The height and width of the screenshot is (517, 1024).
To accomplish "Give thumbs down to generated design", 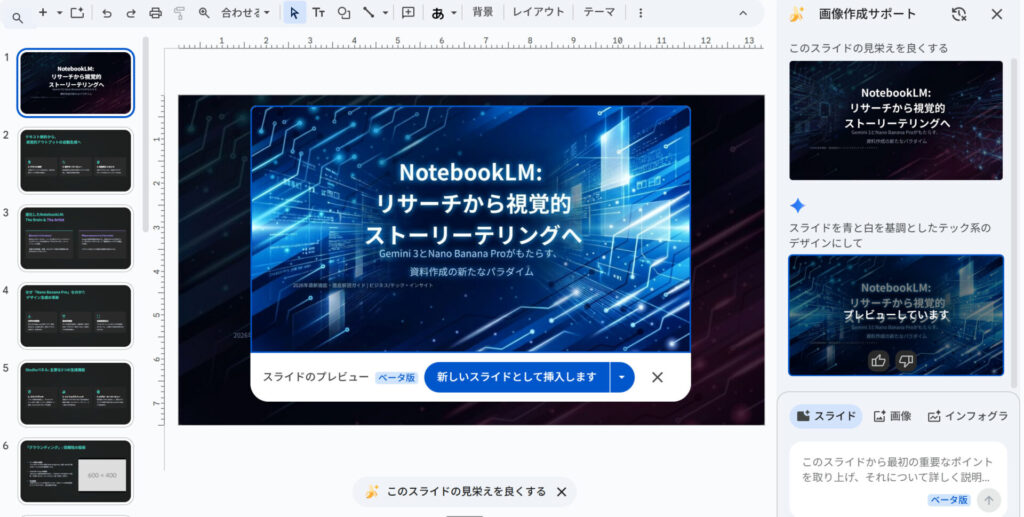I will 906,360.
